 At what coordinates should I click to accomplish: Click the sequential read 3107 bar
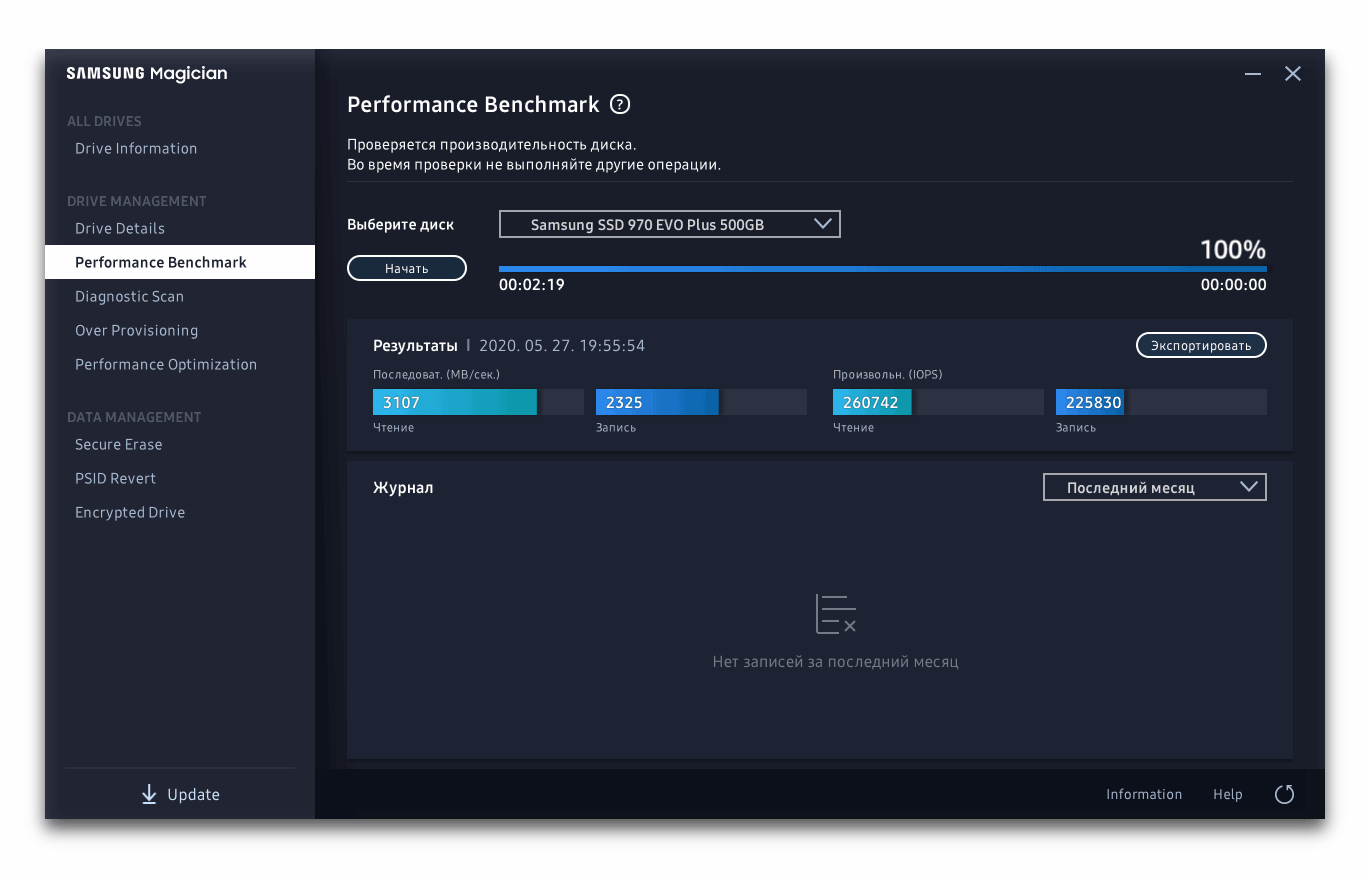(478, 402)
